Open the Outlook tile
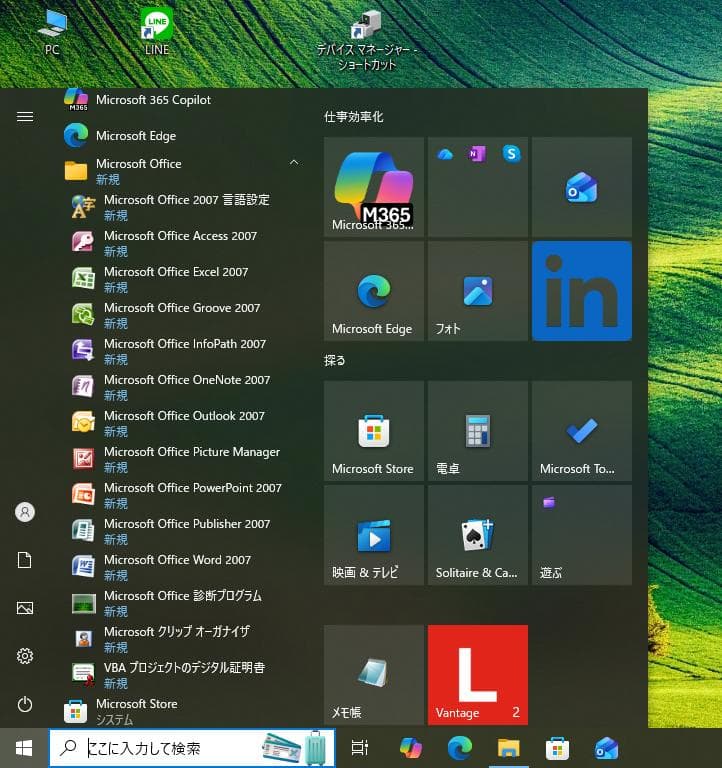722x768 pixels. tap(581, 187)
